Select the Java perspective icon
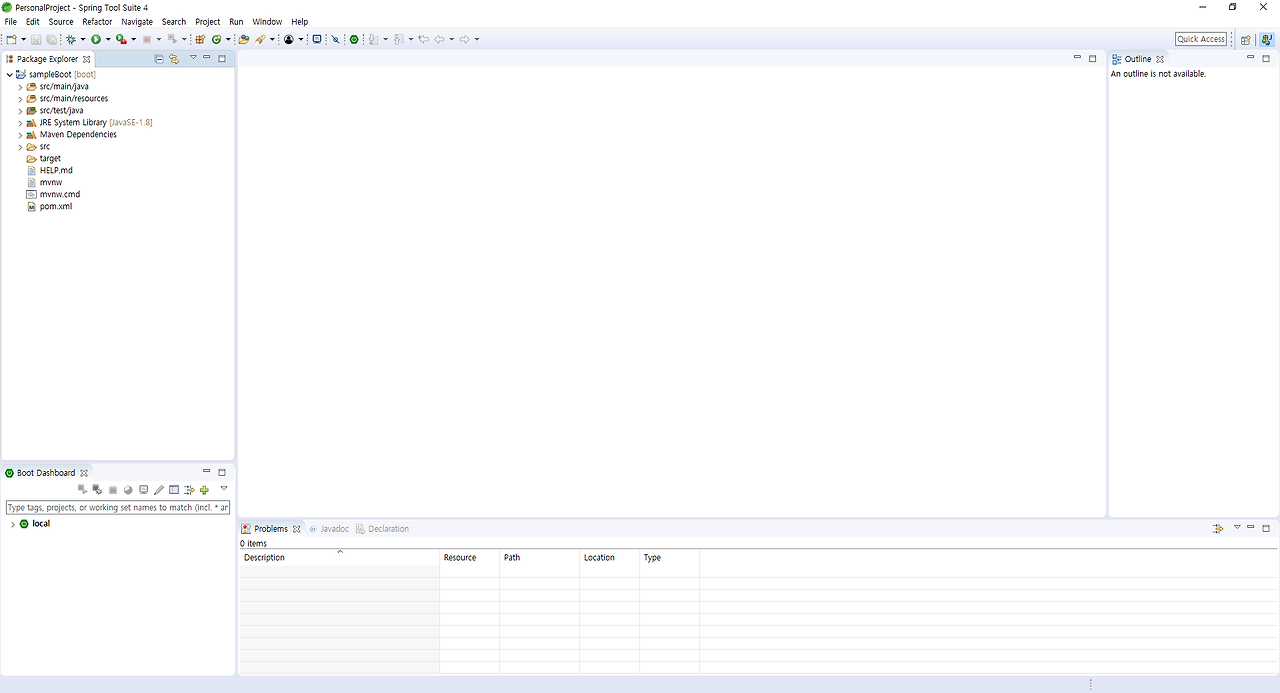This screenshot has width=1280, height=693. pyautogui.click(x=1266, y=39)
